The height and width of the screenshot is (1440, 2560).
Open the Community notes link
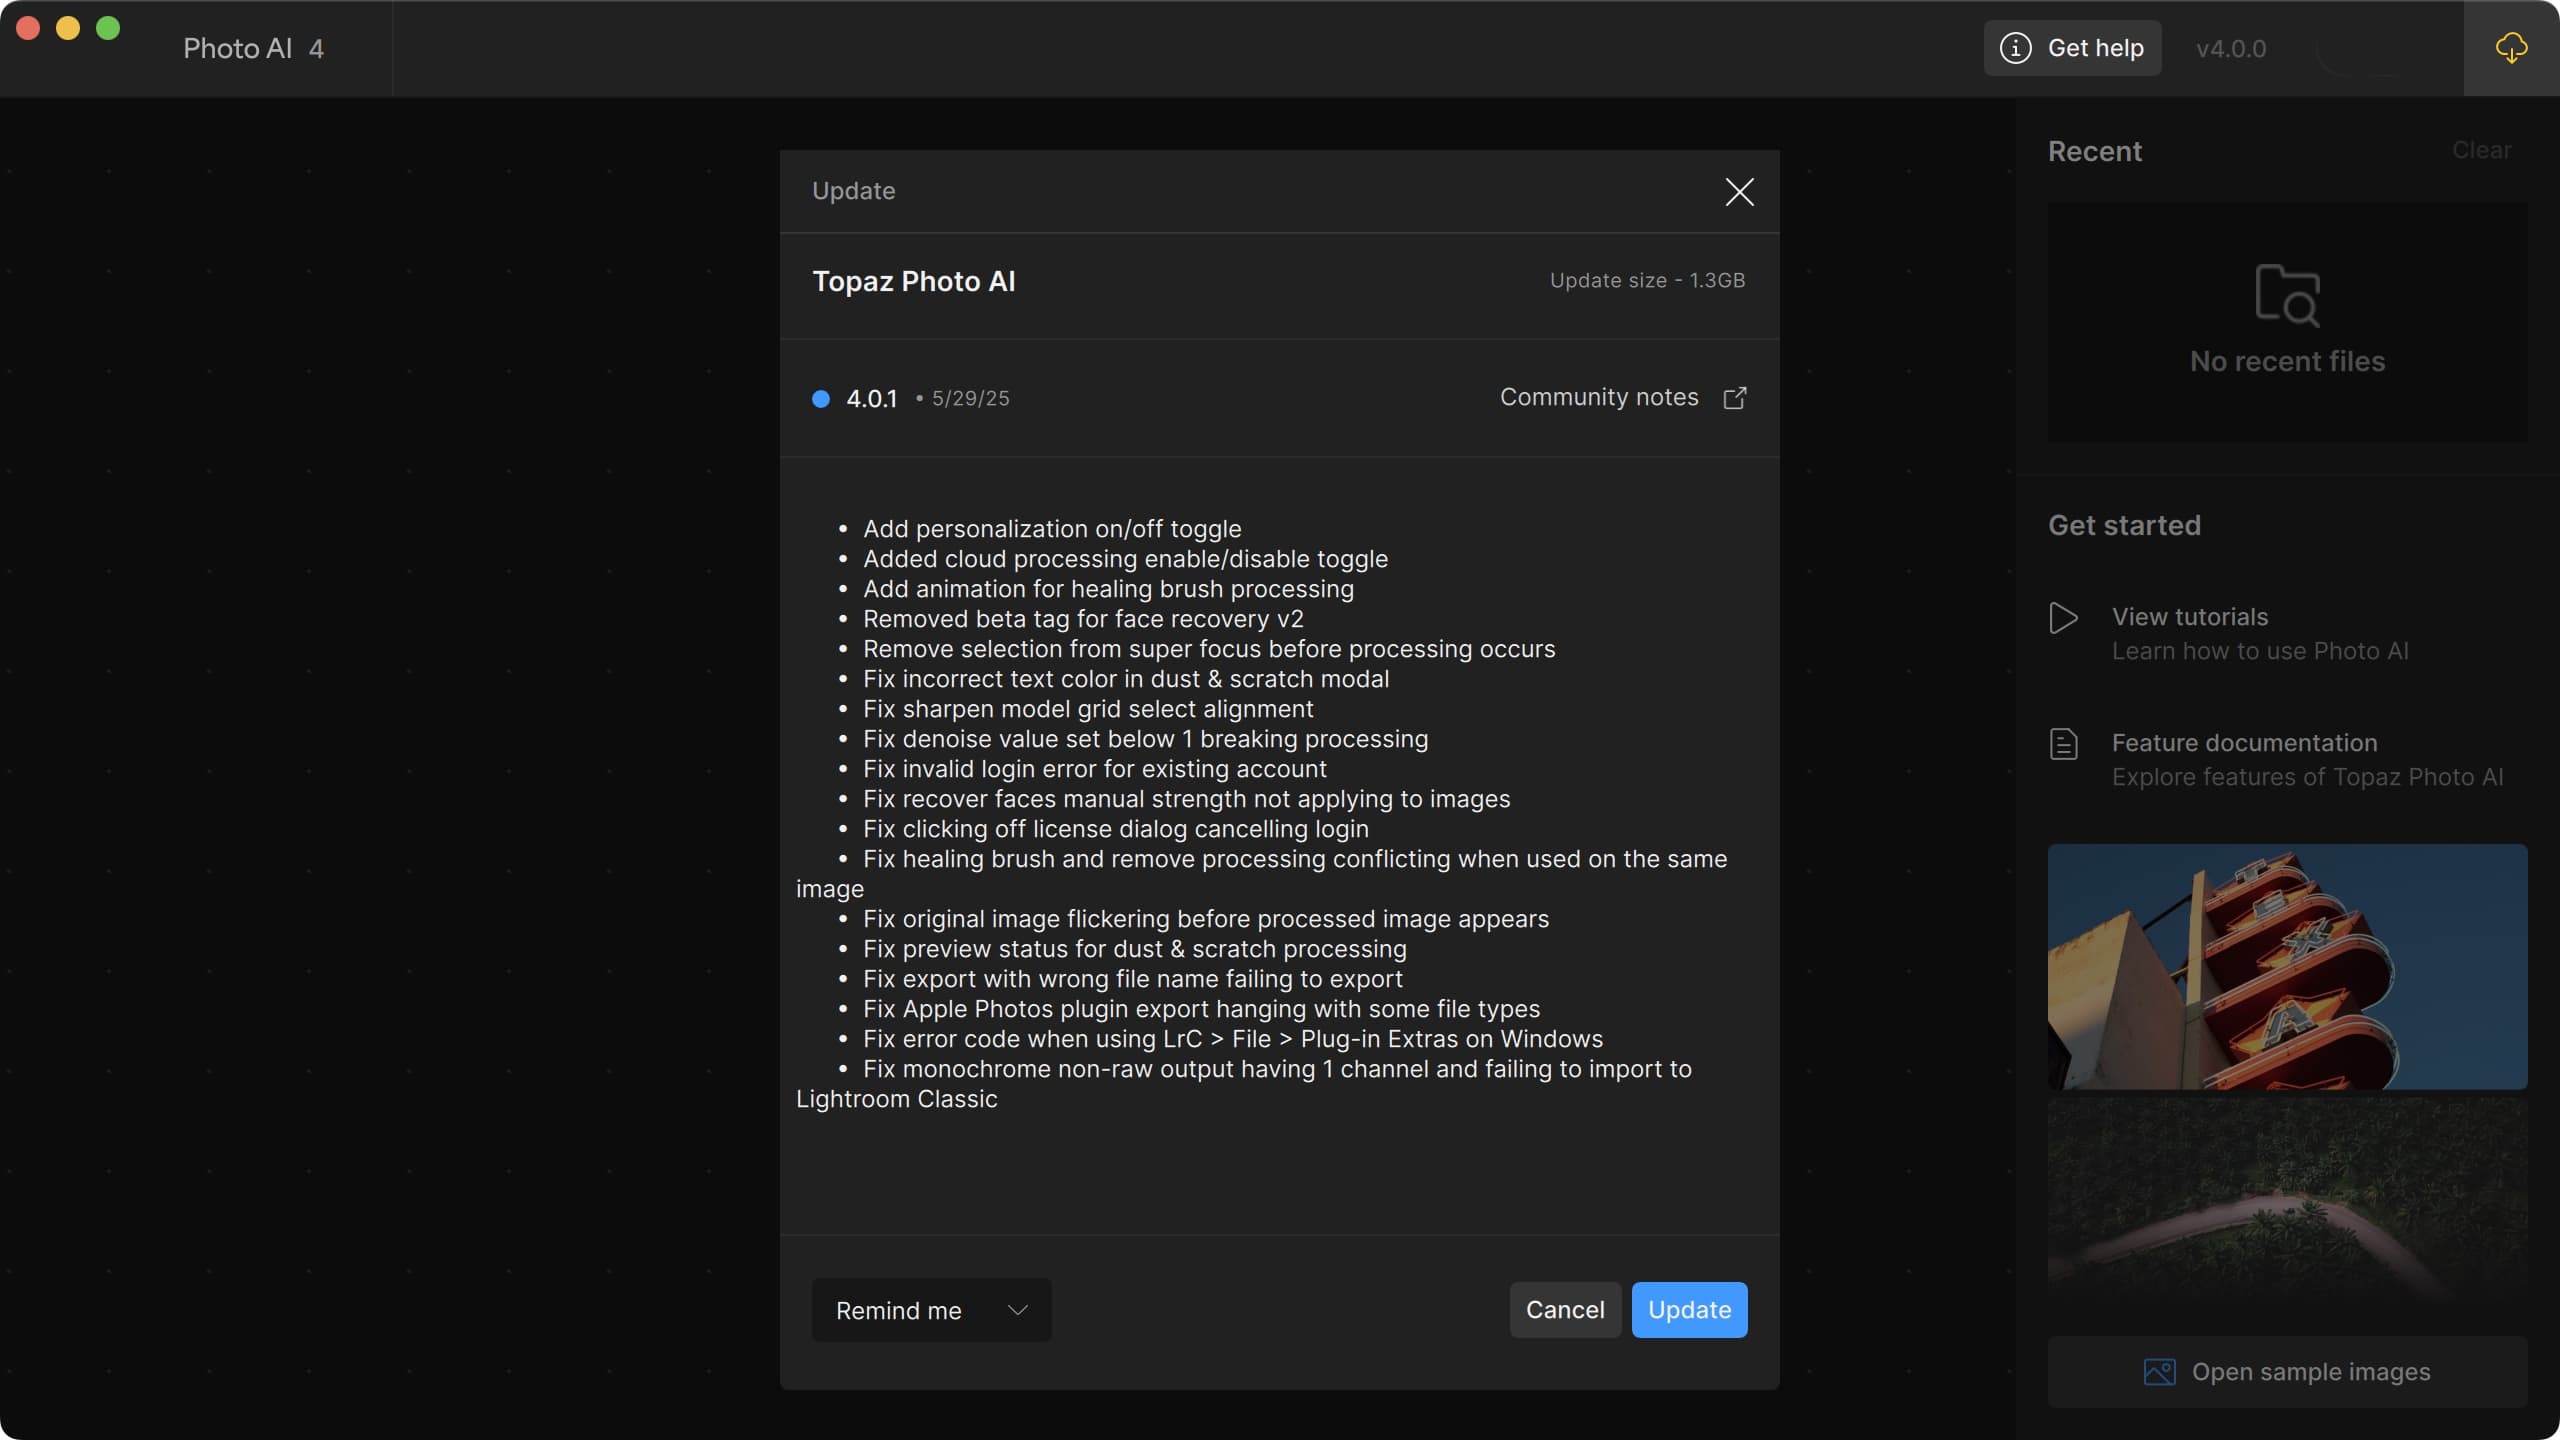(1598, 397)
